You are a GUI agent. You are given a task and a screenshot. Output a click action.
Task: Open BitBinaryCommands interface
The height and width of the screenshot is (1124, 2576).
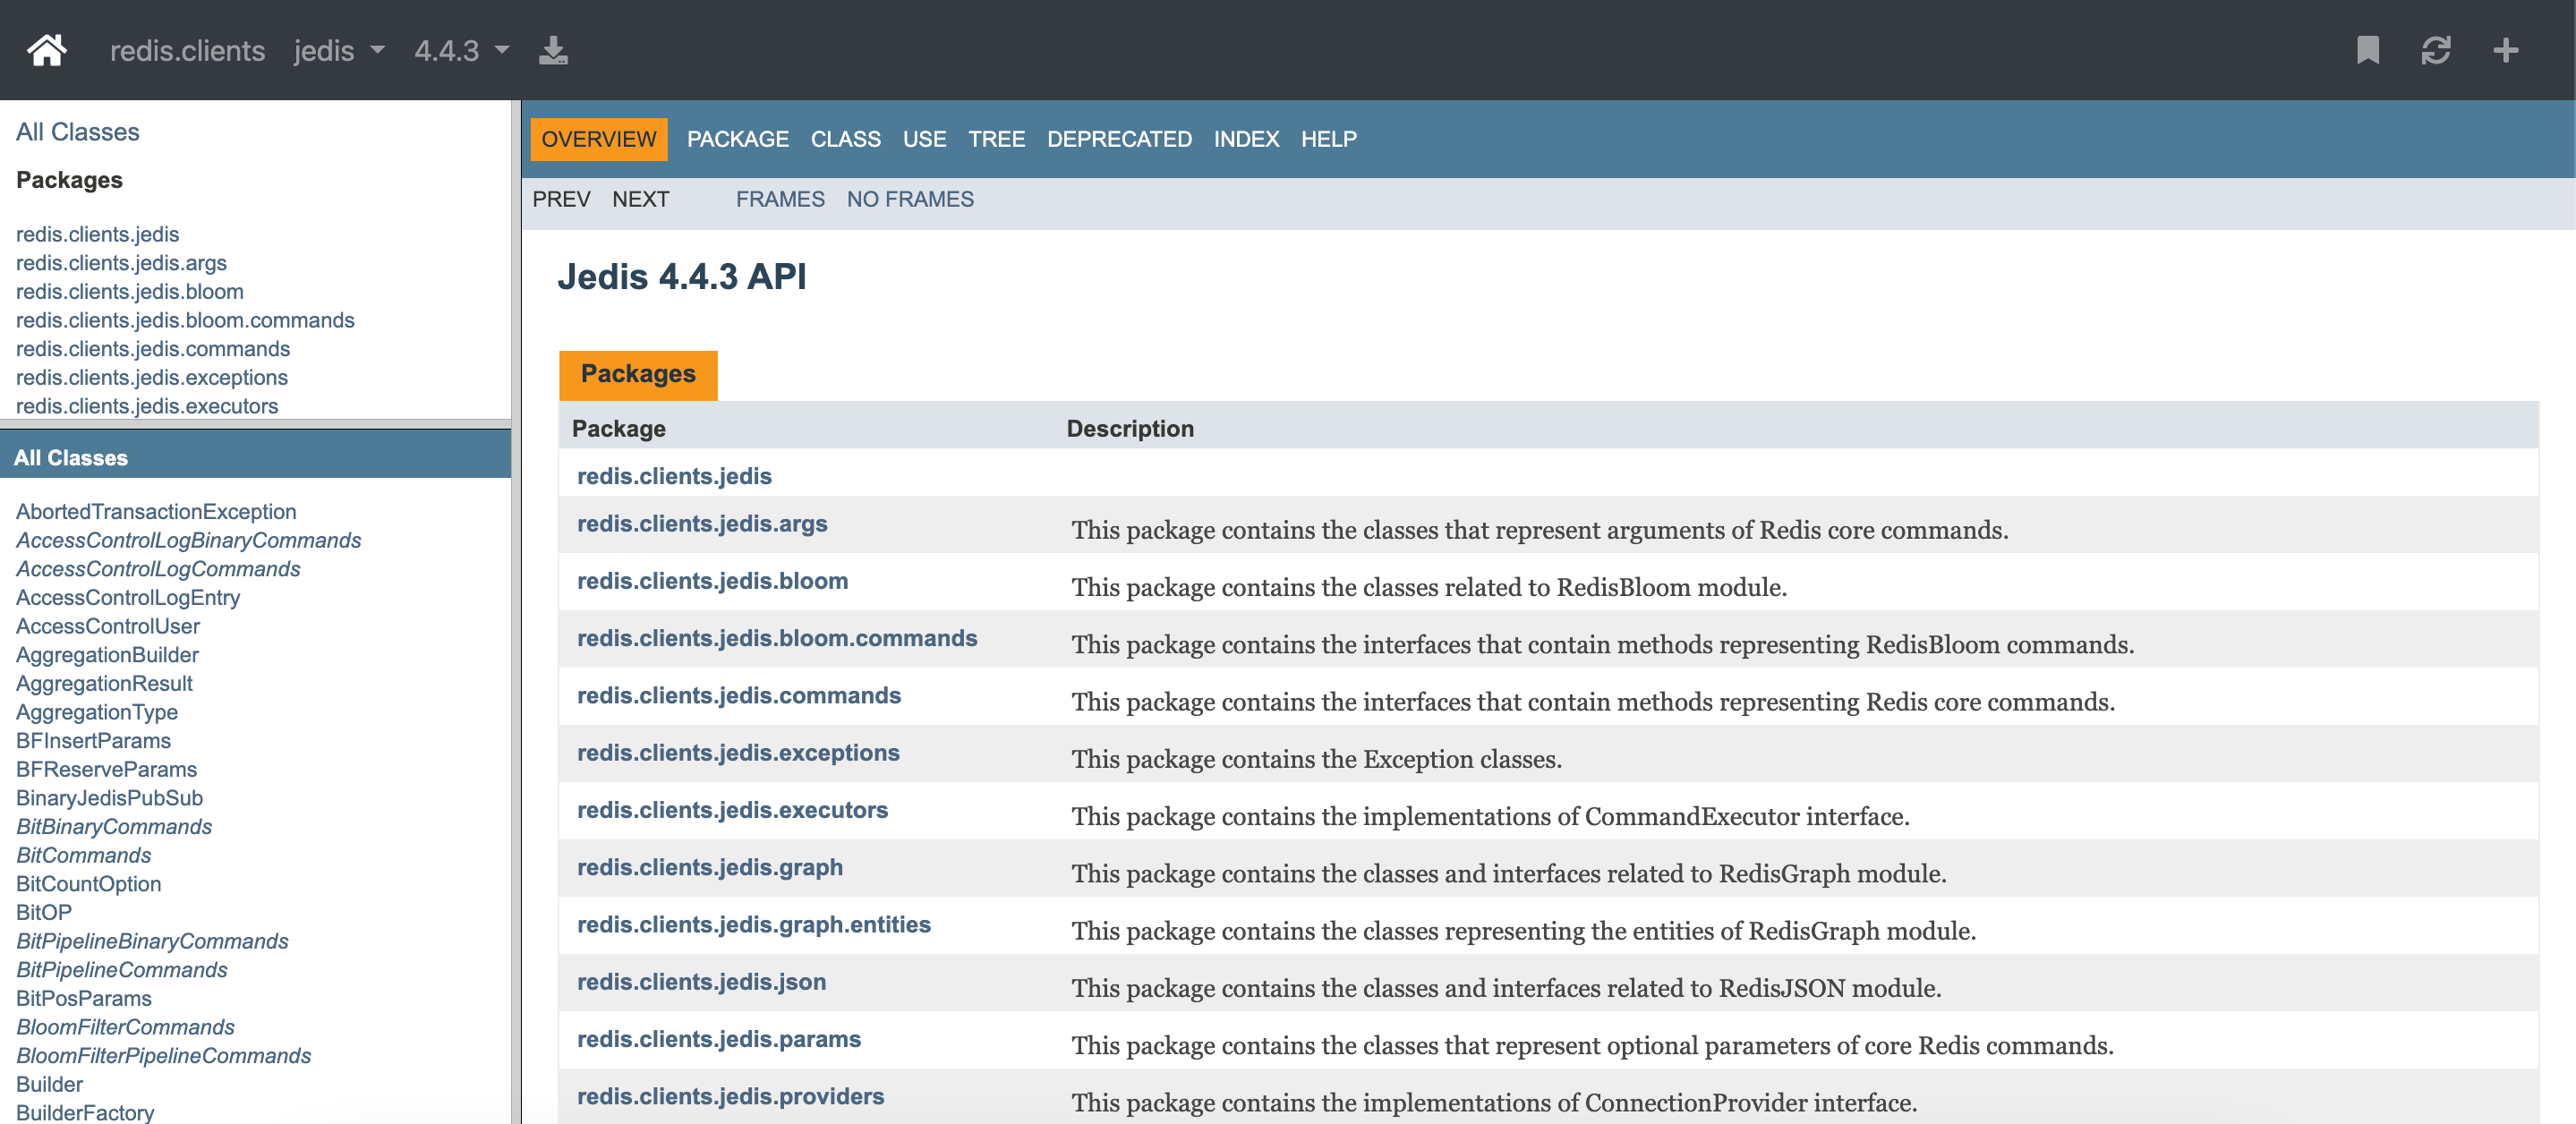[x=114, y=827]
